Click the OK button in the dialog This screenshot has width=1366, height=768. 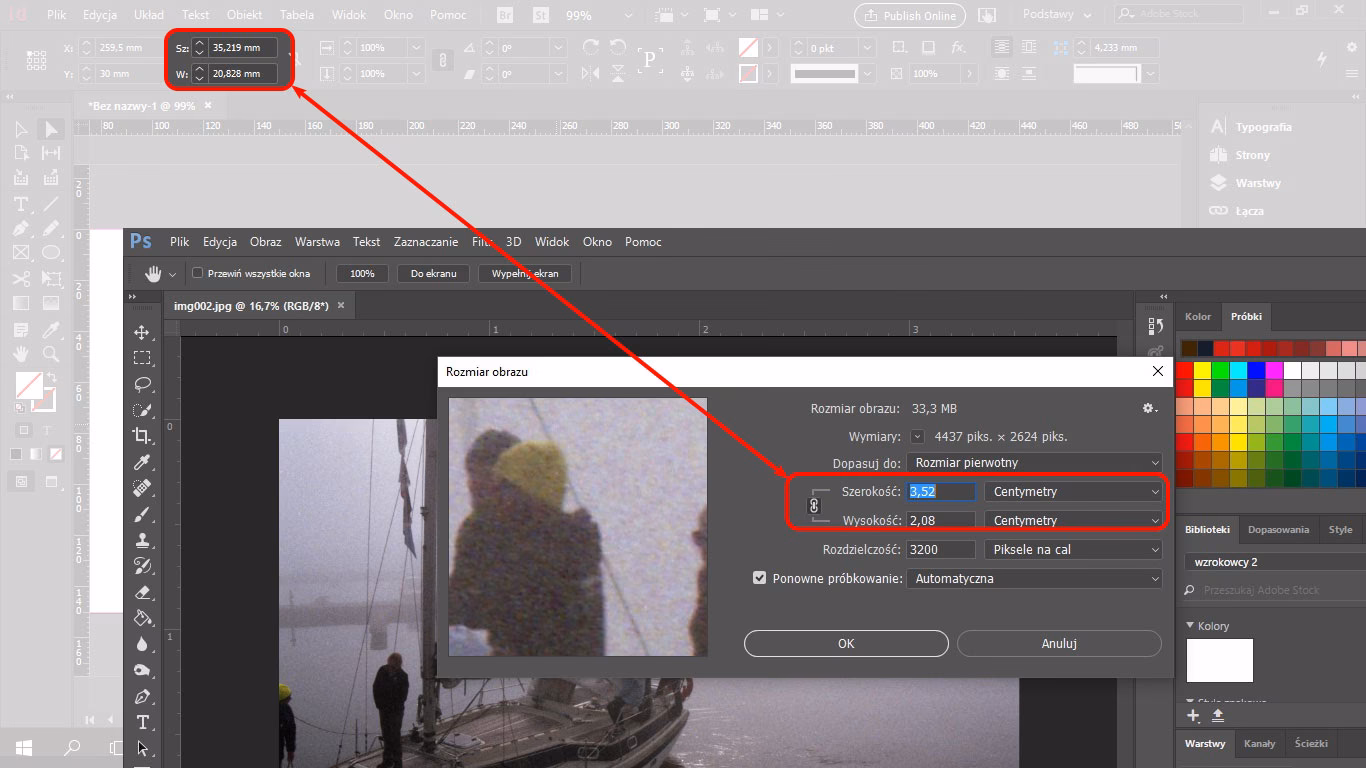tap(845, 643)
